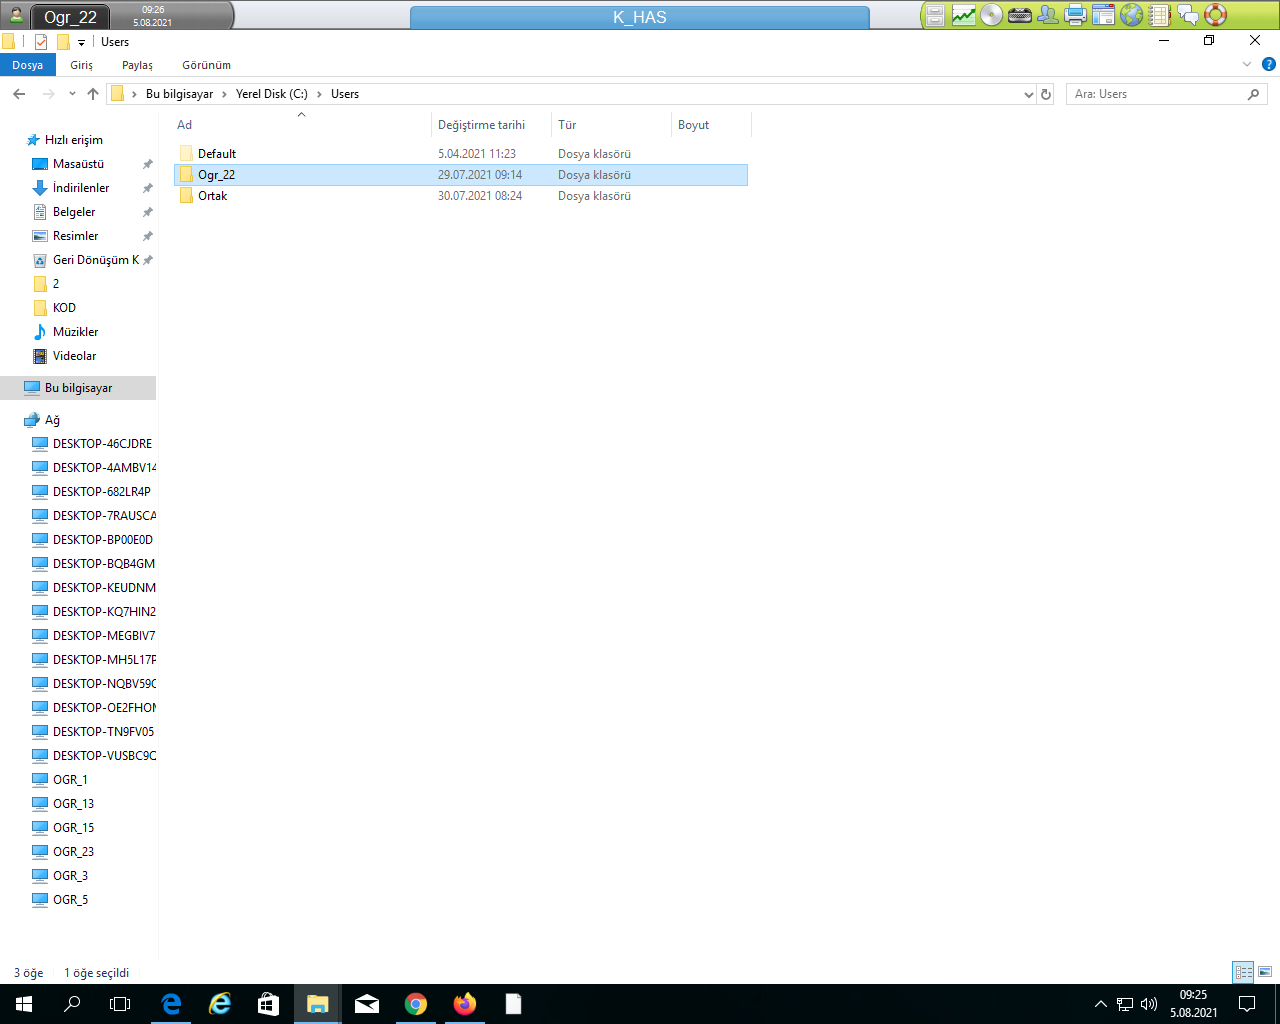Go back with the left arrow button
Screen dimensions: 1280x1024
(x=19, y=94)
